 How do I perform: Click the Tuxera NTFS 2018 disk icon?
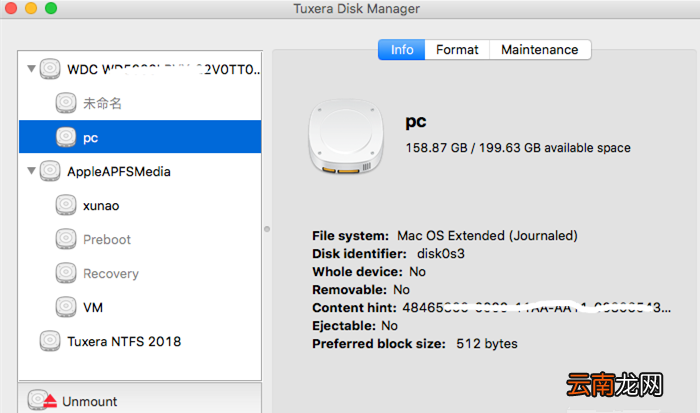tap(50, 341)
